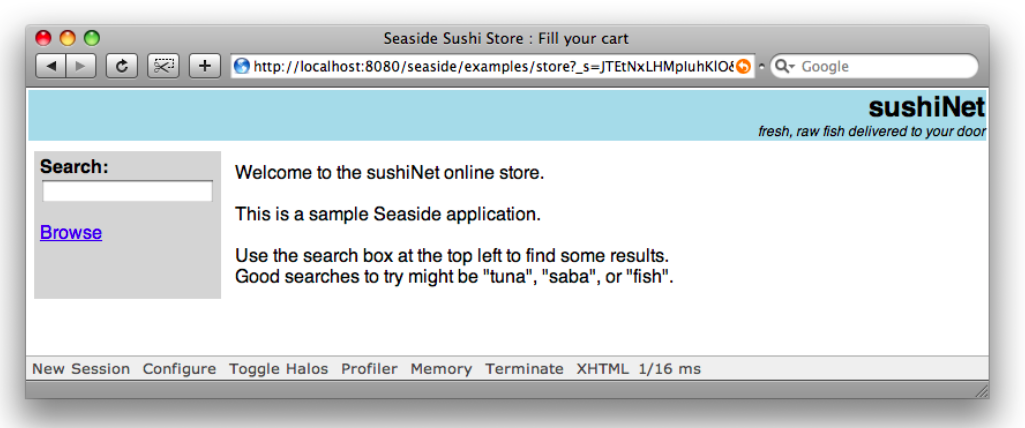The image size is (1025, 428).
Task: Click the XHTML validation link
Action: tap(602, 369)
